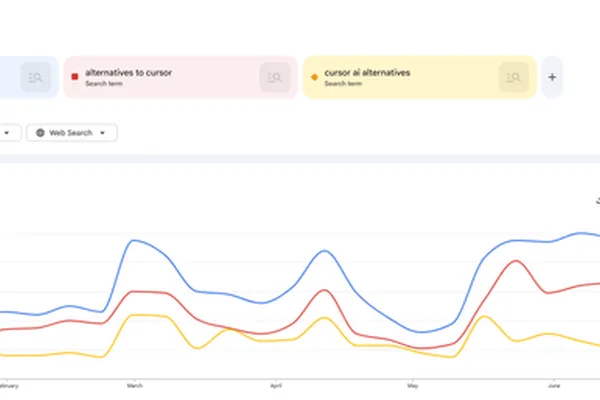
Task: Click the red line's late-May peak
Action: click(516, 261)
